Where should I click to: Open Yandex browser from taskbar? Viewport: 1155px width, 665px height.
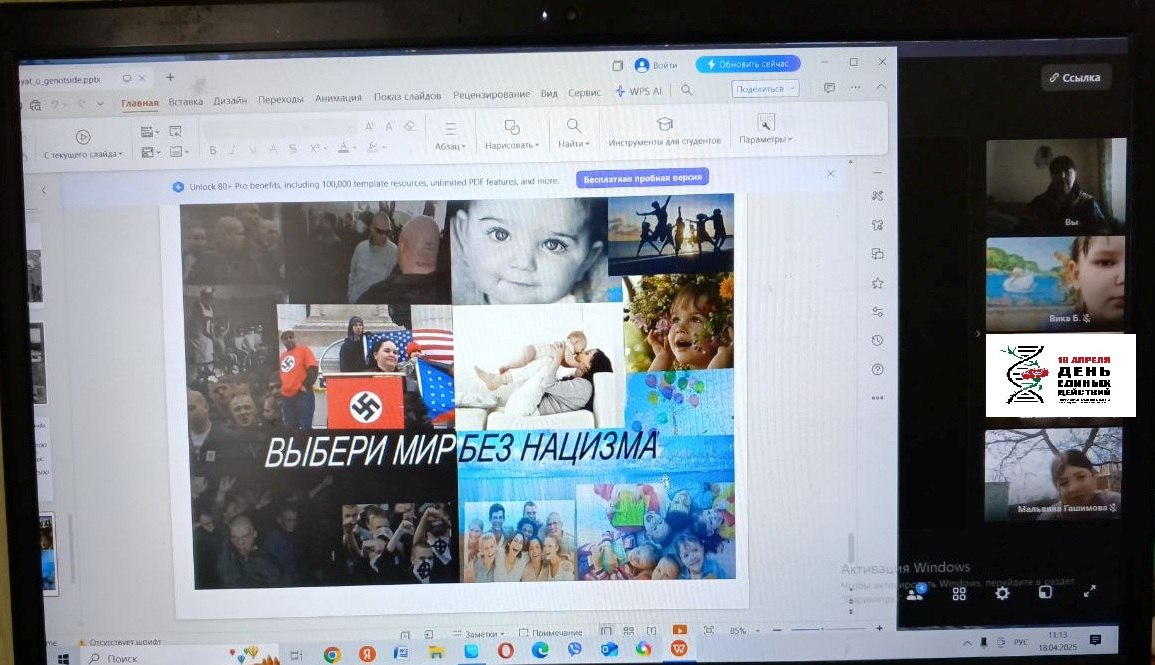[x=367, y=653]
